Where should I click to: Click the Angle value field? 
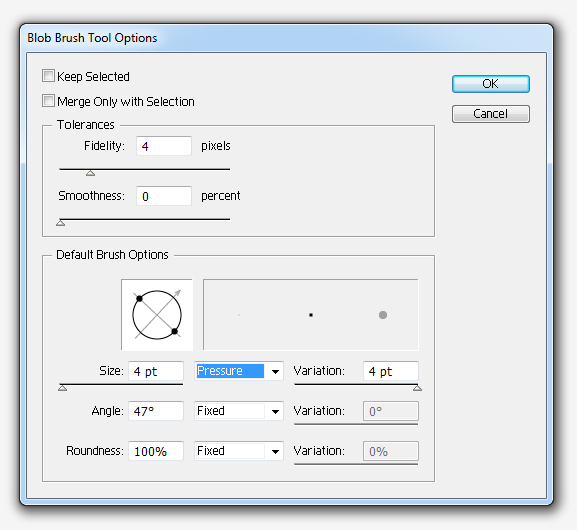pyautogui.click(x=156, y=411)
